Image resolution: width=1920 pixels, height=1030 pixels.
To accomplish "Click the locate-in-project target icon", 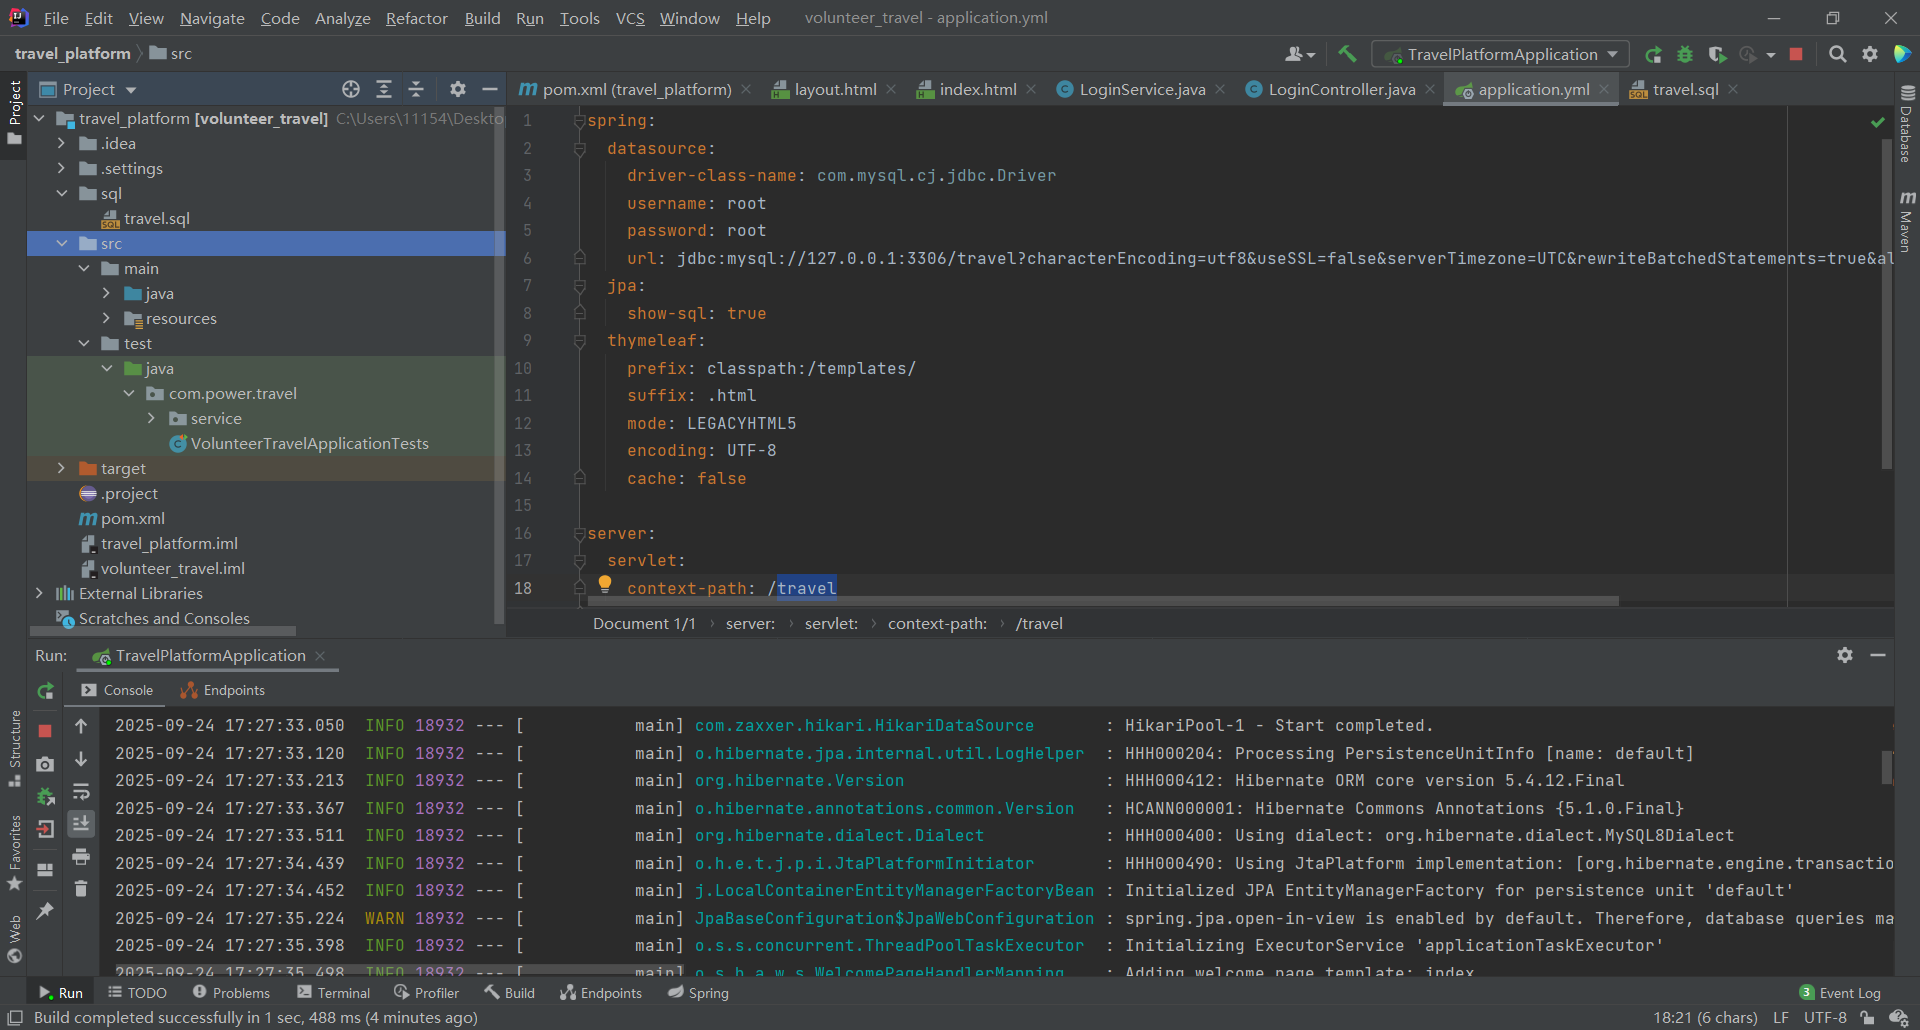I will click(351, 89).
